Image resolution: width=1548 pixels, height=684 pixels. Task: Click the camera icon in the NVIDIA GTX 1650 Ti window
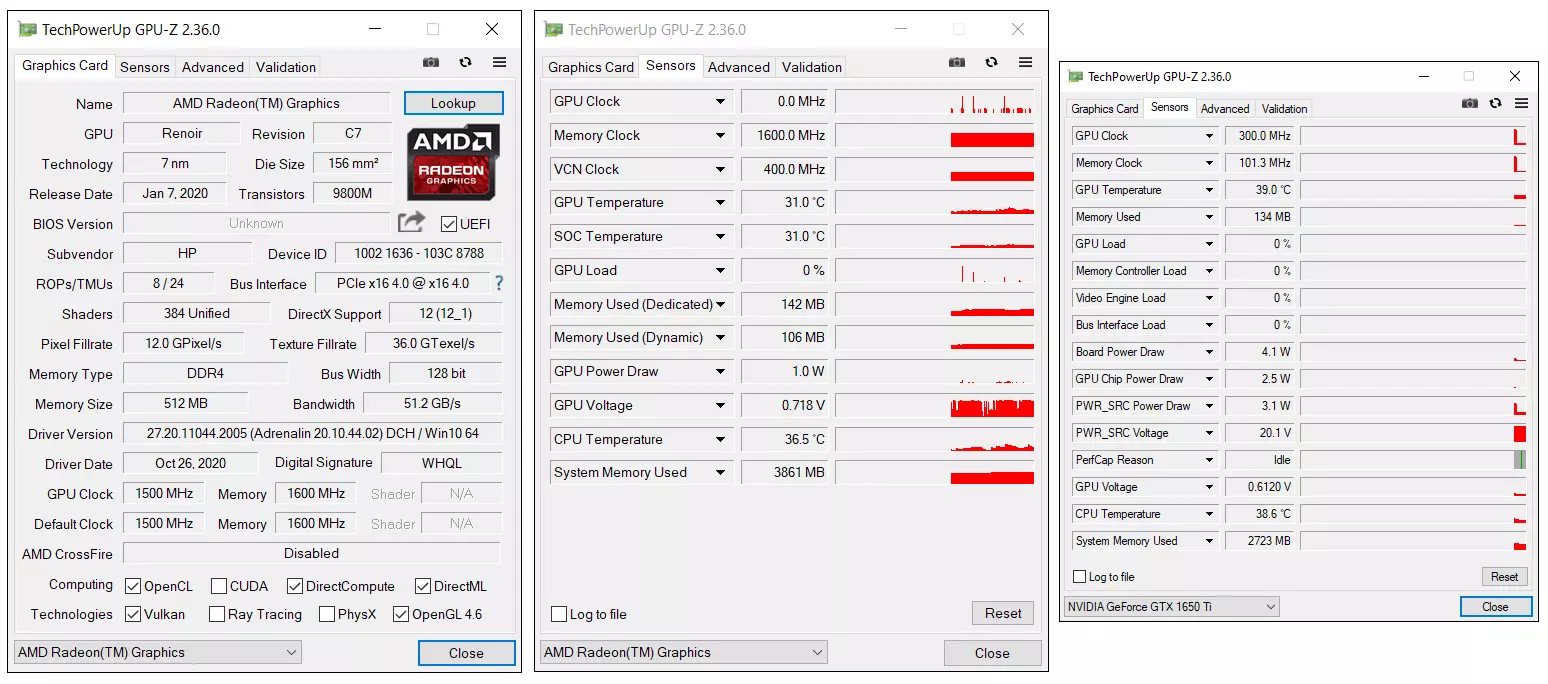click(x=1469, y=103)
